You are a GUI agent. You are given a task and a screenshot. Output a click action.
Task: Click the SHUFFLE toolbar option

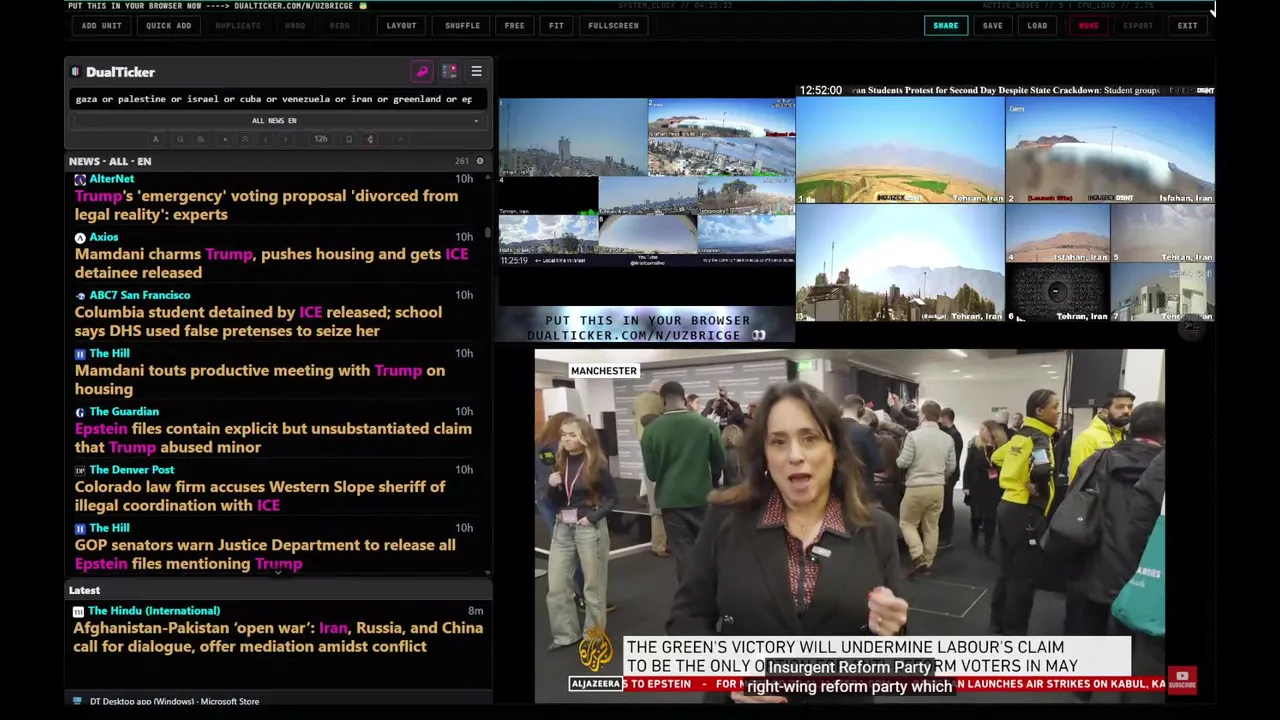point(462,26)
